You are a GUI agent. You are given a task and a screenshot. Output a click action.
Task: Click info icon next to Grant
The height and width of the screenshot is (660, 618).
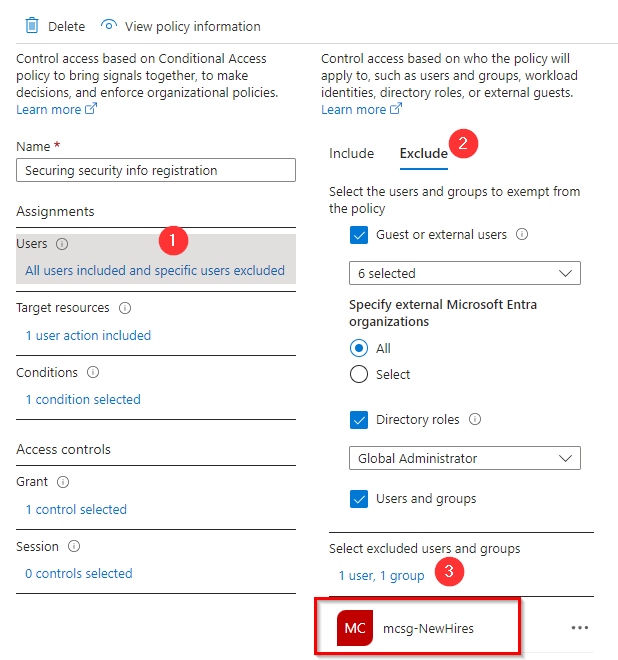(x=63, y=482)
